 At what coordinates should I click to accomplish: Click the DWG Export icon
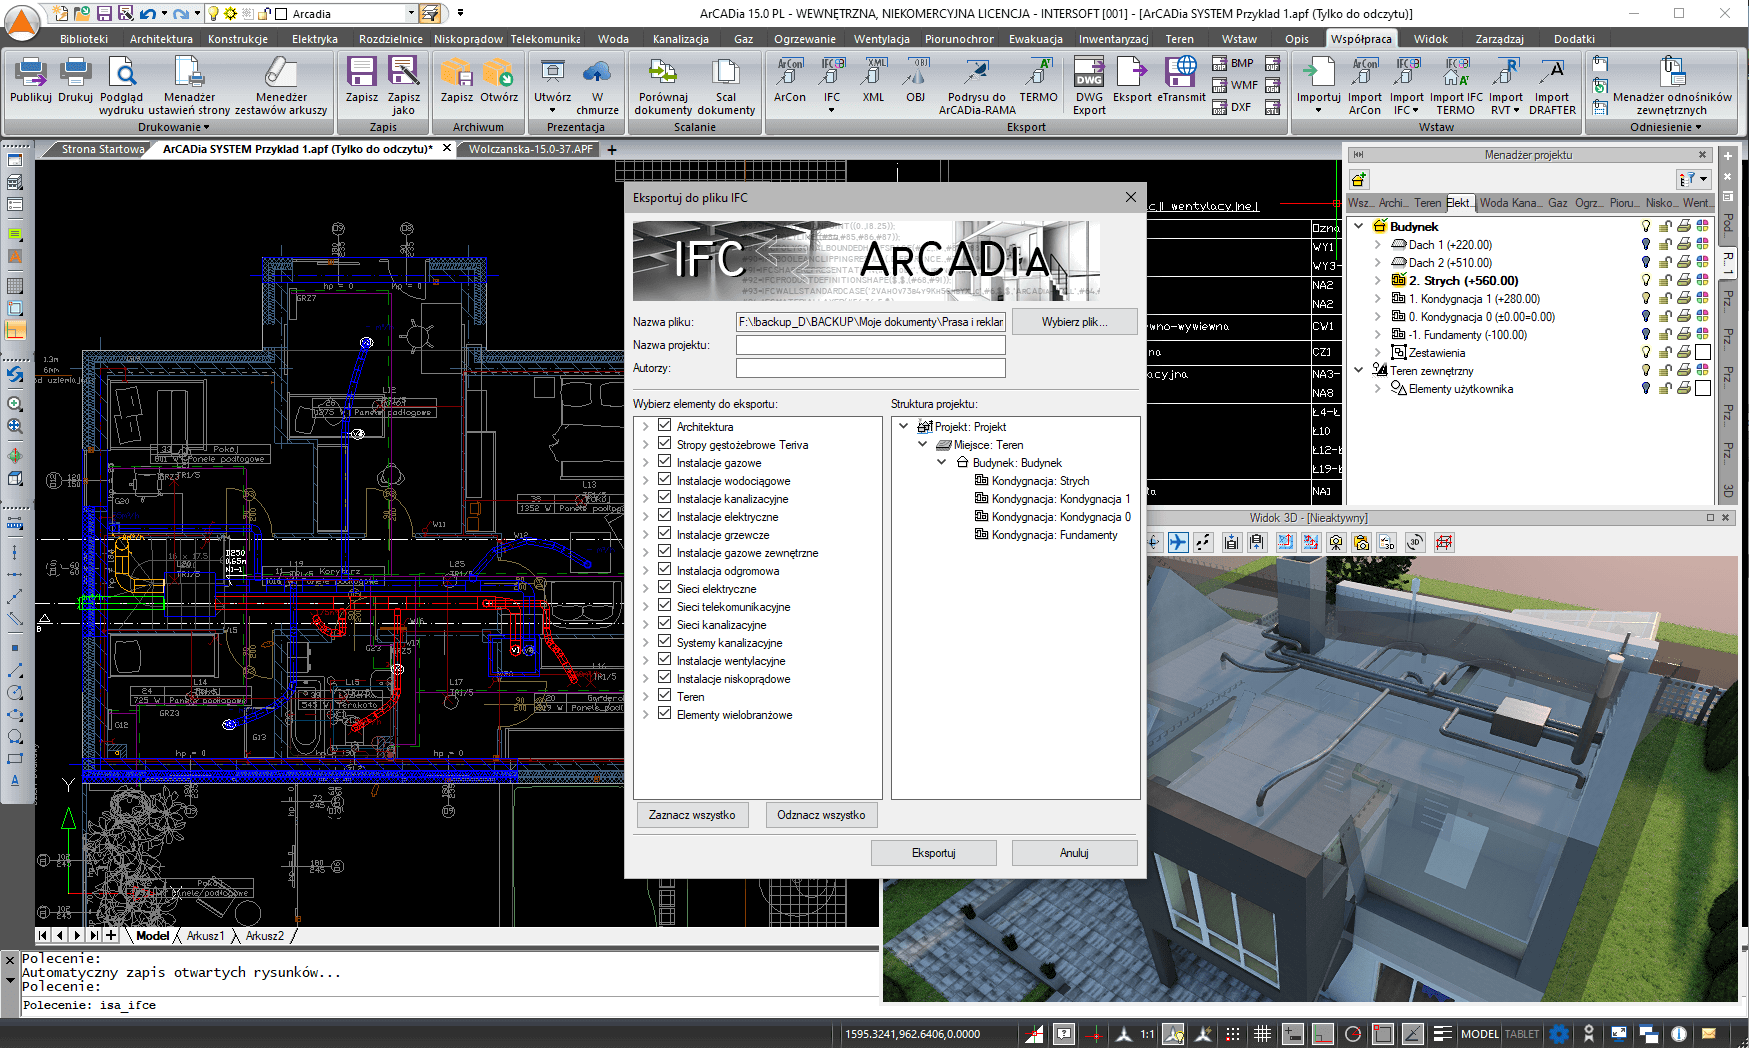pyautogui.click(x=1089, y=85)
